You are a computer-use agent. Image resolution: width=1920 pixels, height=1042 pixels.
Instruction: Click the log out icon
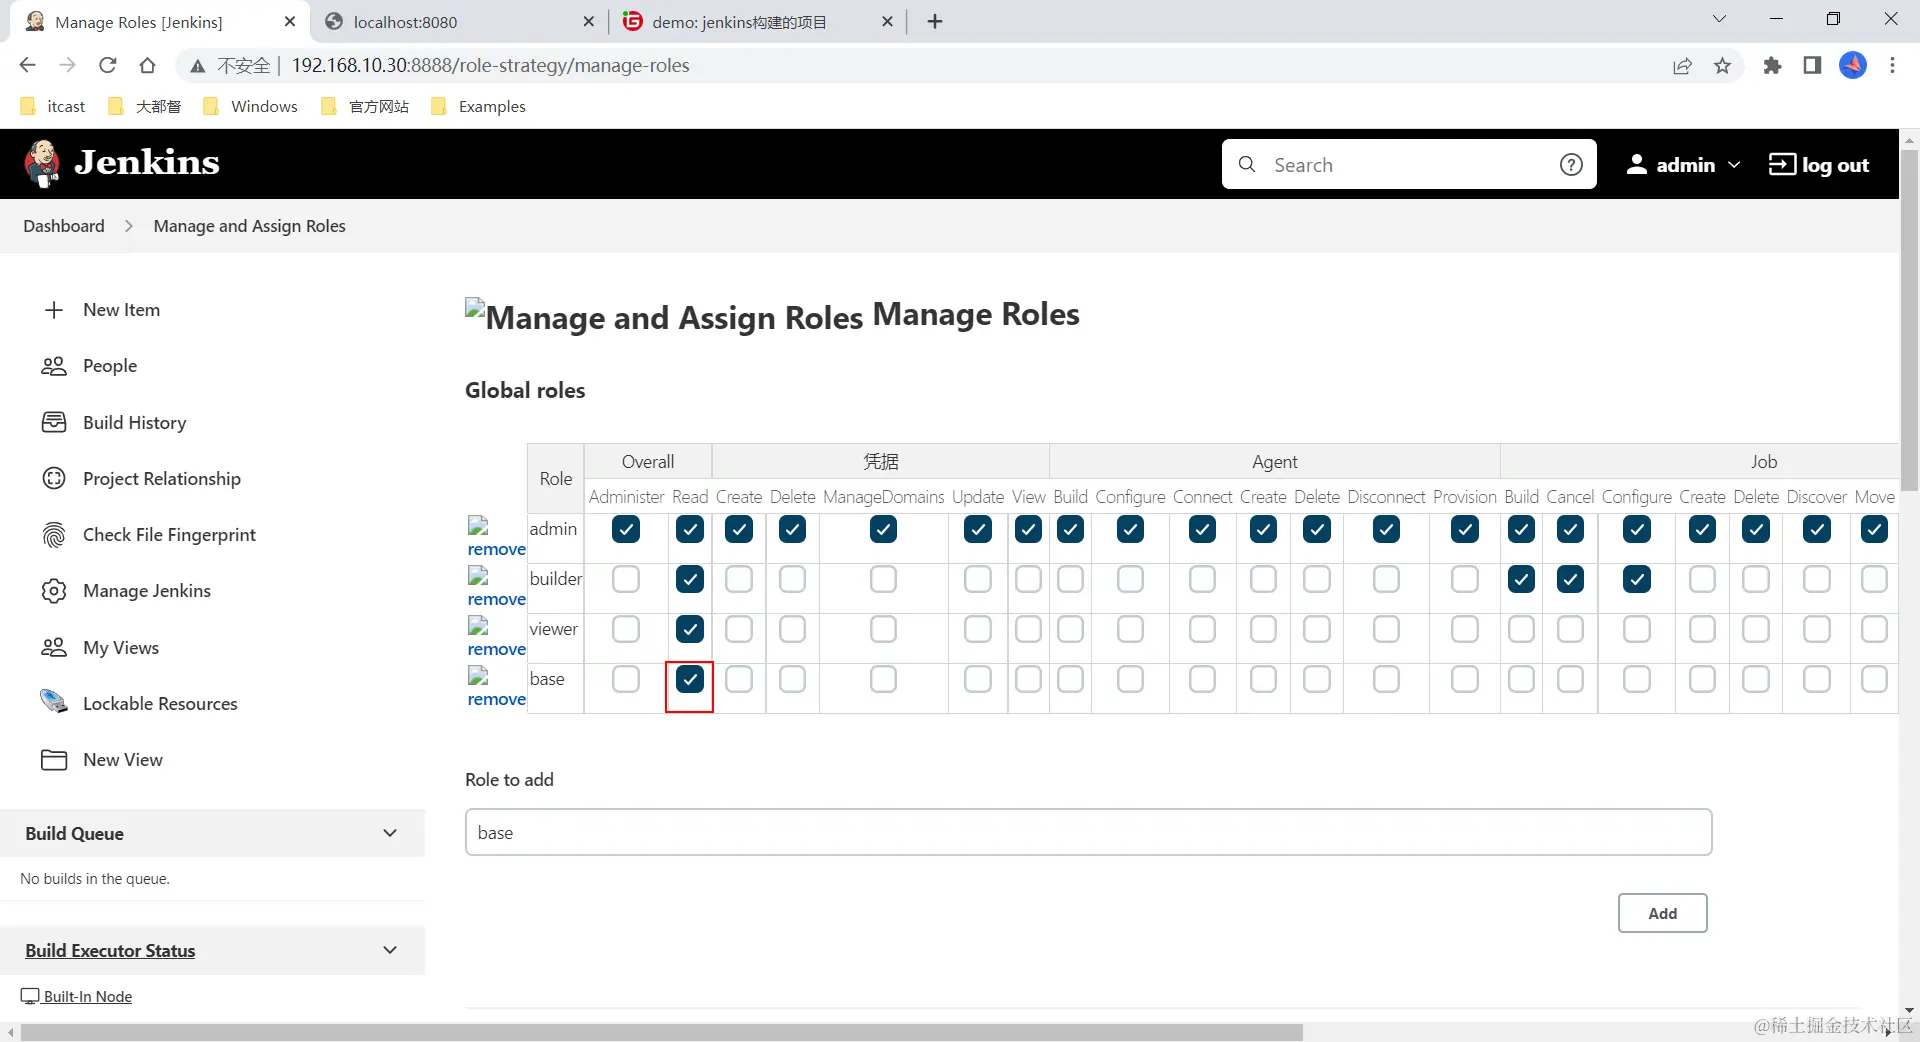click(x=1782, y=164)
